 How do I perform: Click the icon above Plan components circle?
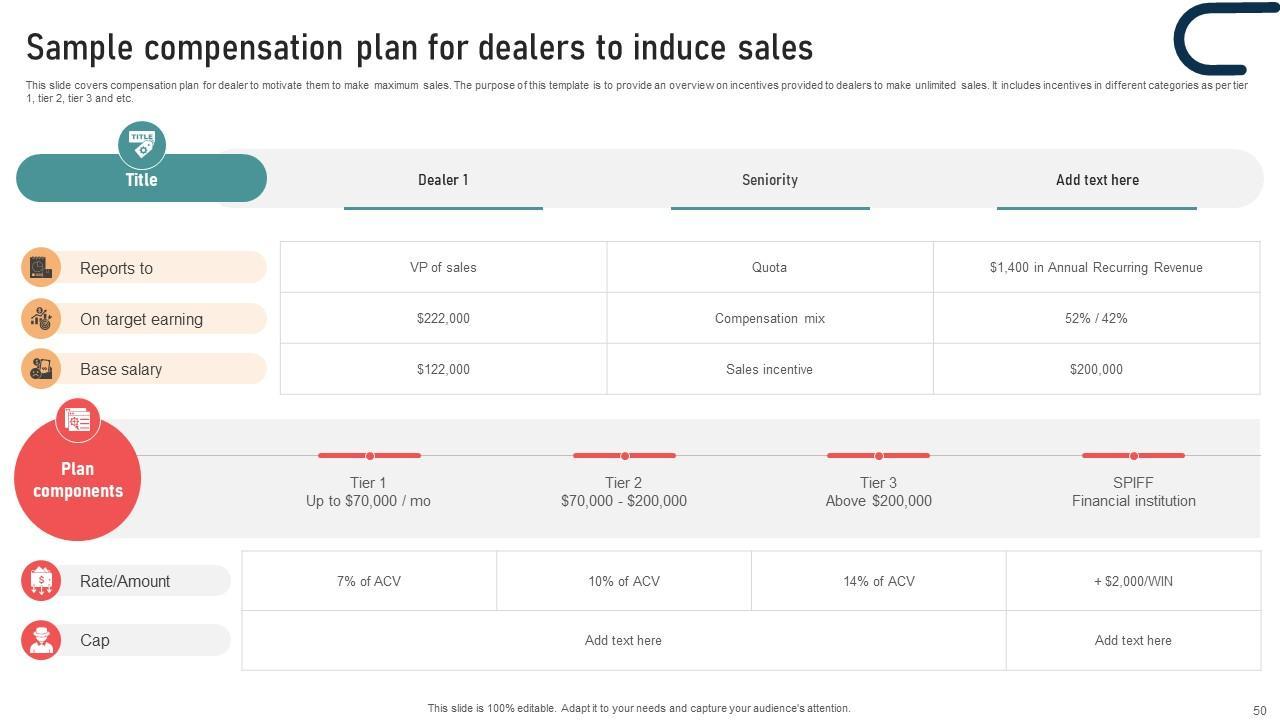(78, 420)
